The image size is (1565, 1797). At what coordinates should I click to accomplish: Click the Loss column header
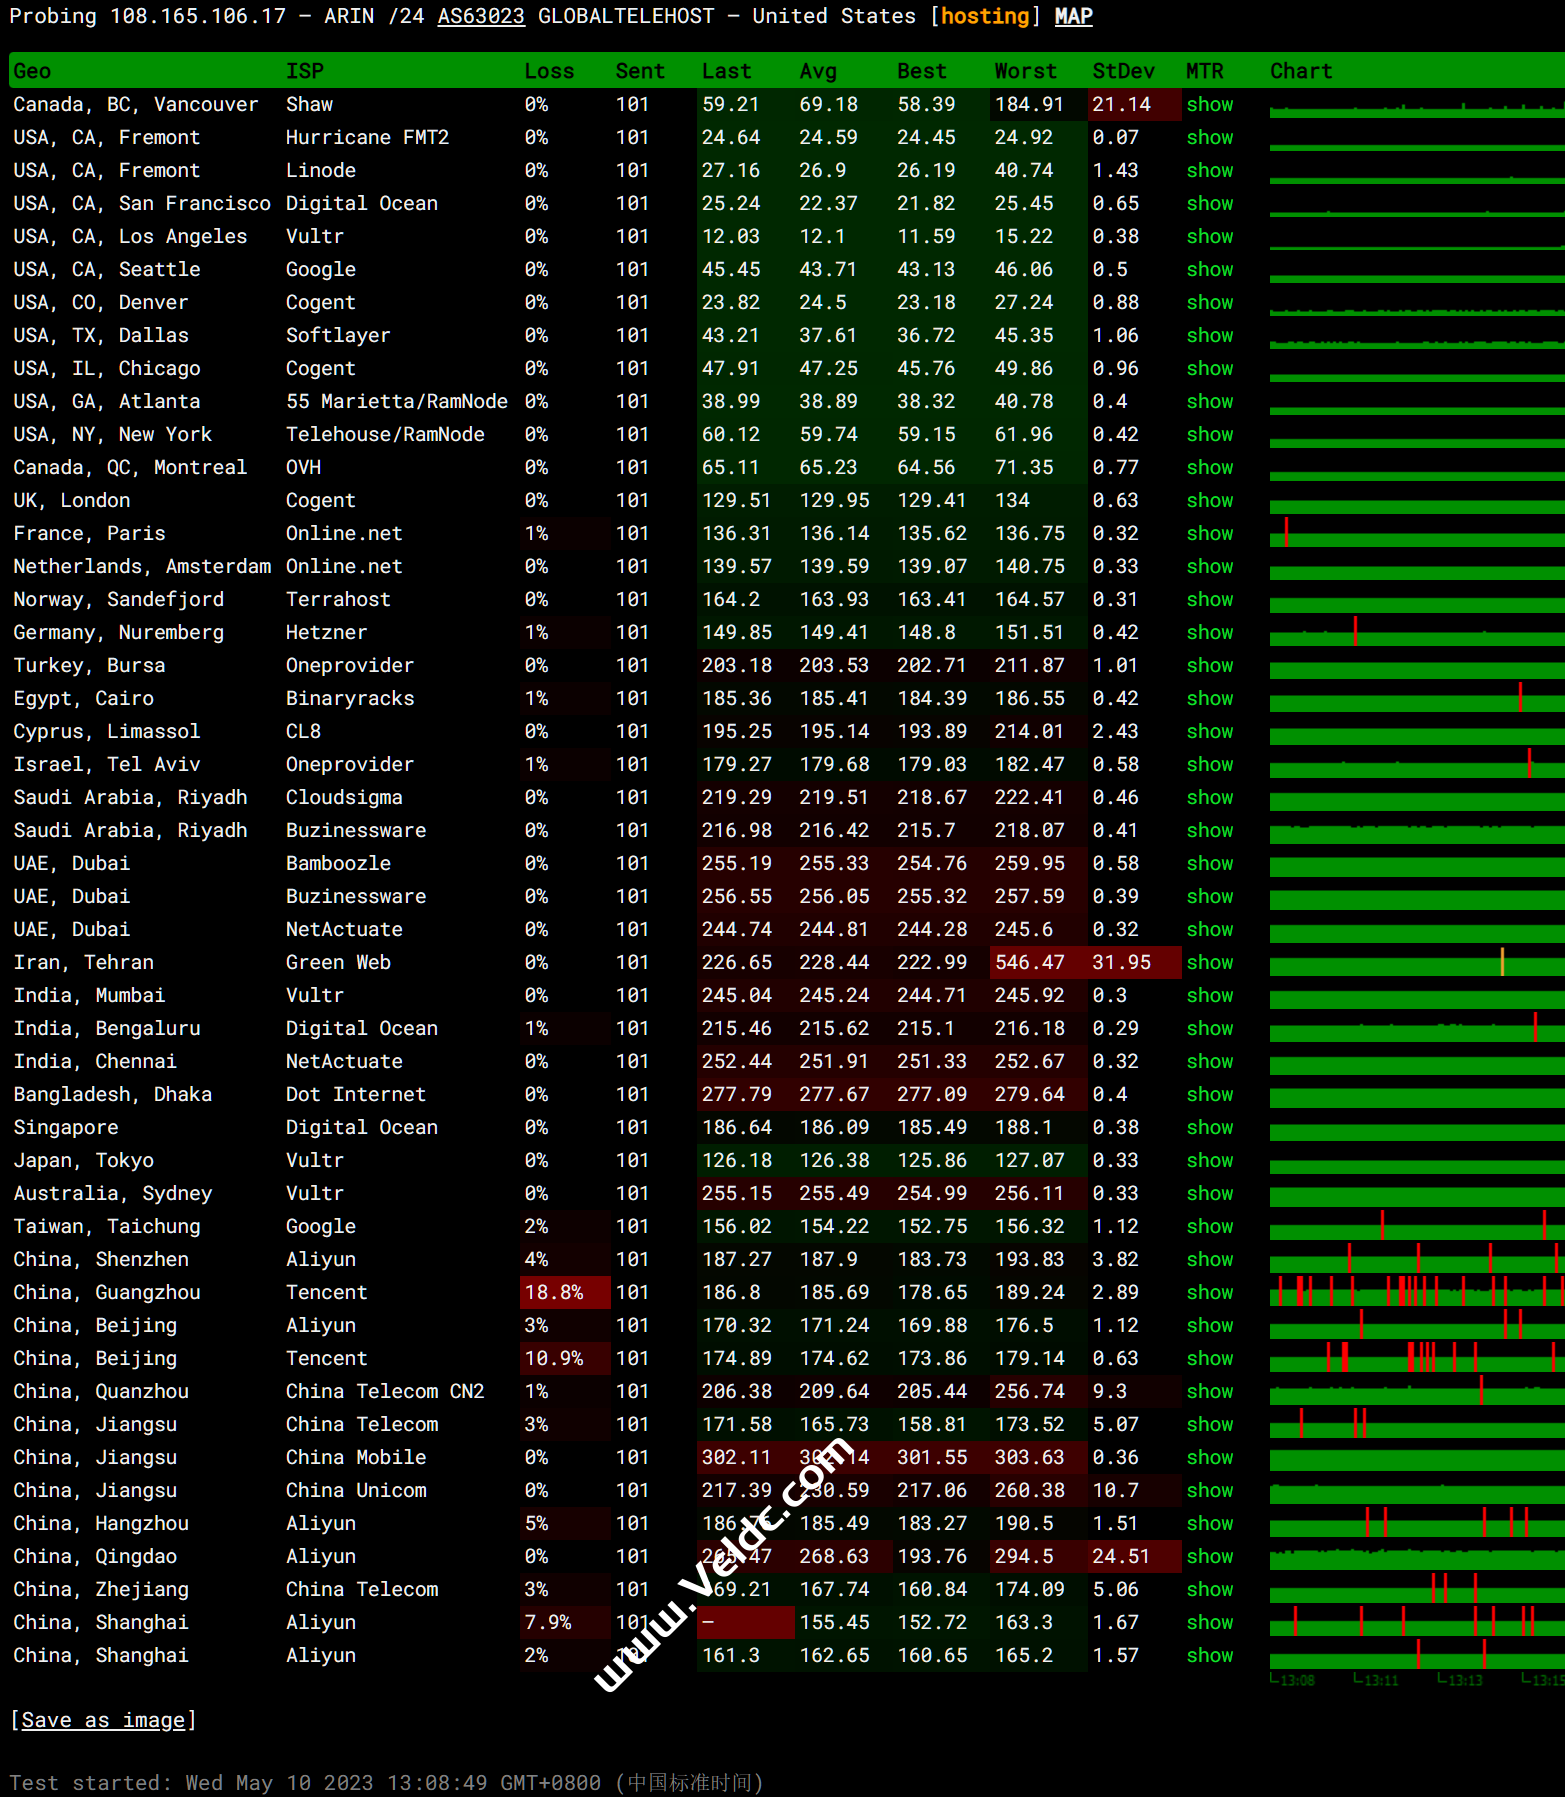point(549,71)
